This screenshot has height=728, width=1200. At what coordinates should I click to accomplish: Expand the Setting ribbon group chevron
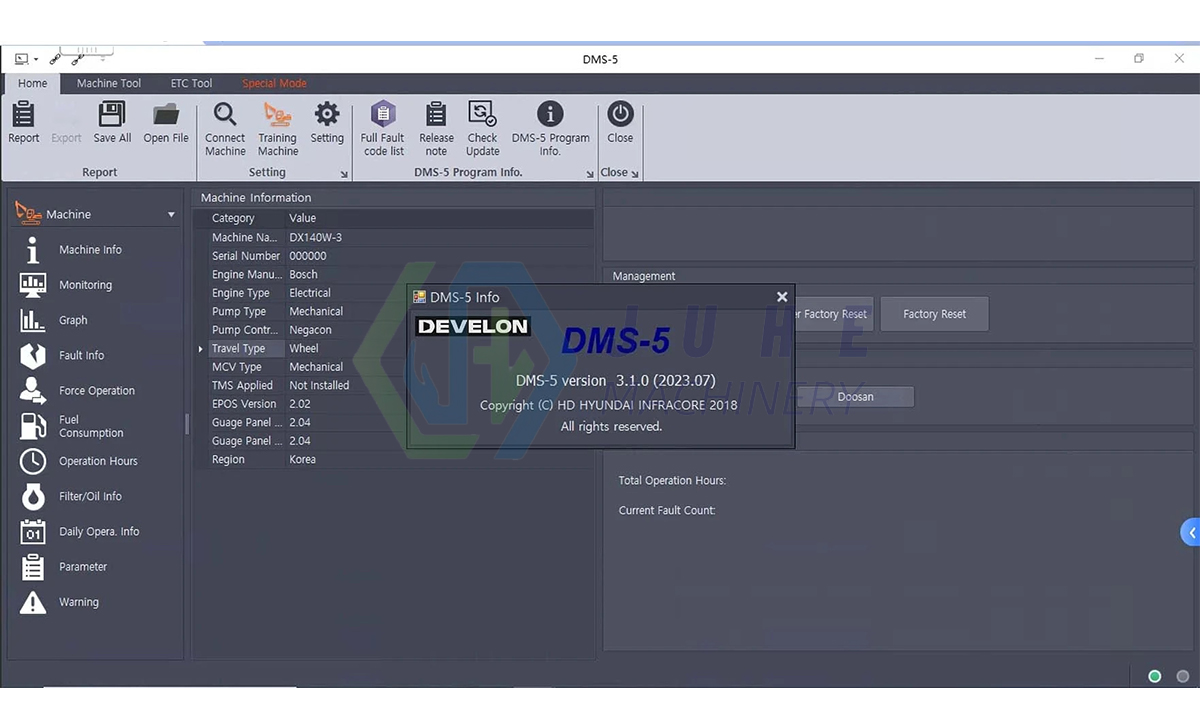coord(344,172)
